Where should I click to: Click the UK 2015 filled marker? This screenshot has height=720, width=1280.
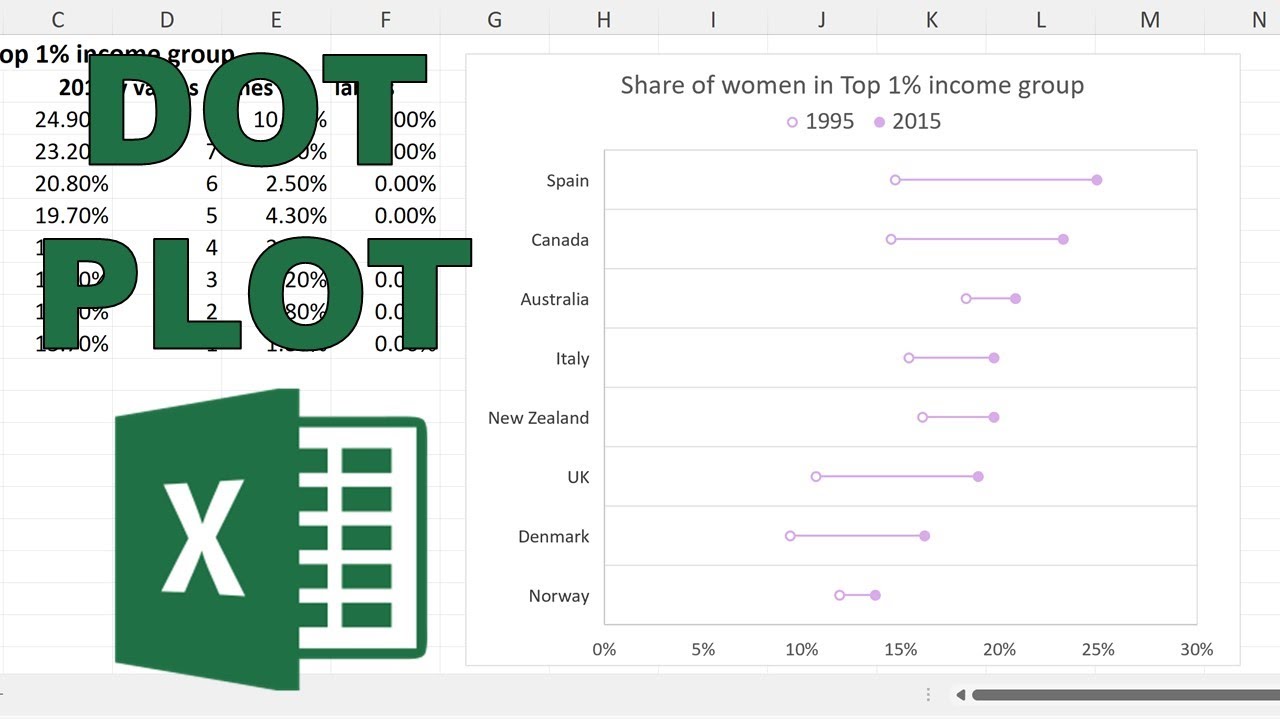click(978, 477)
